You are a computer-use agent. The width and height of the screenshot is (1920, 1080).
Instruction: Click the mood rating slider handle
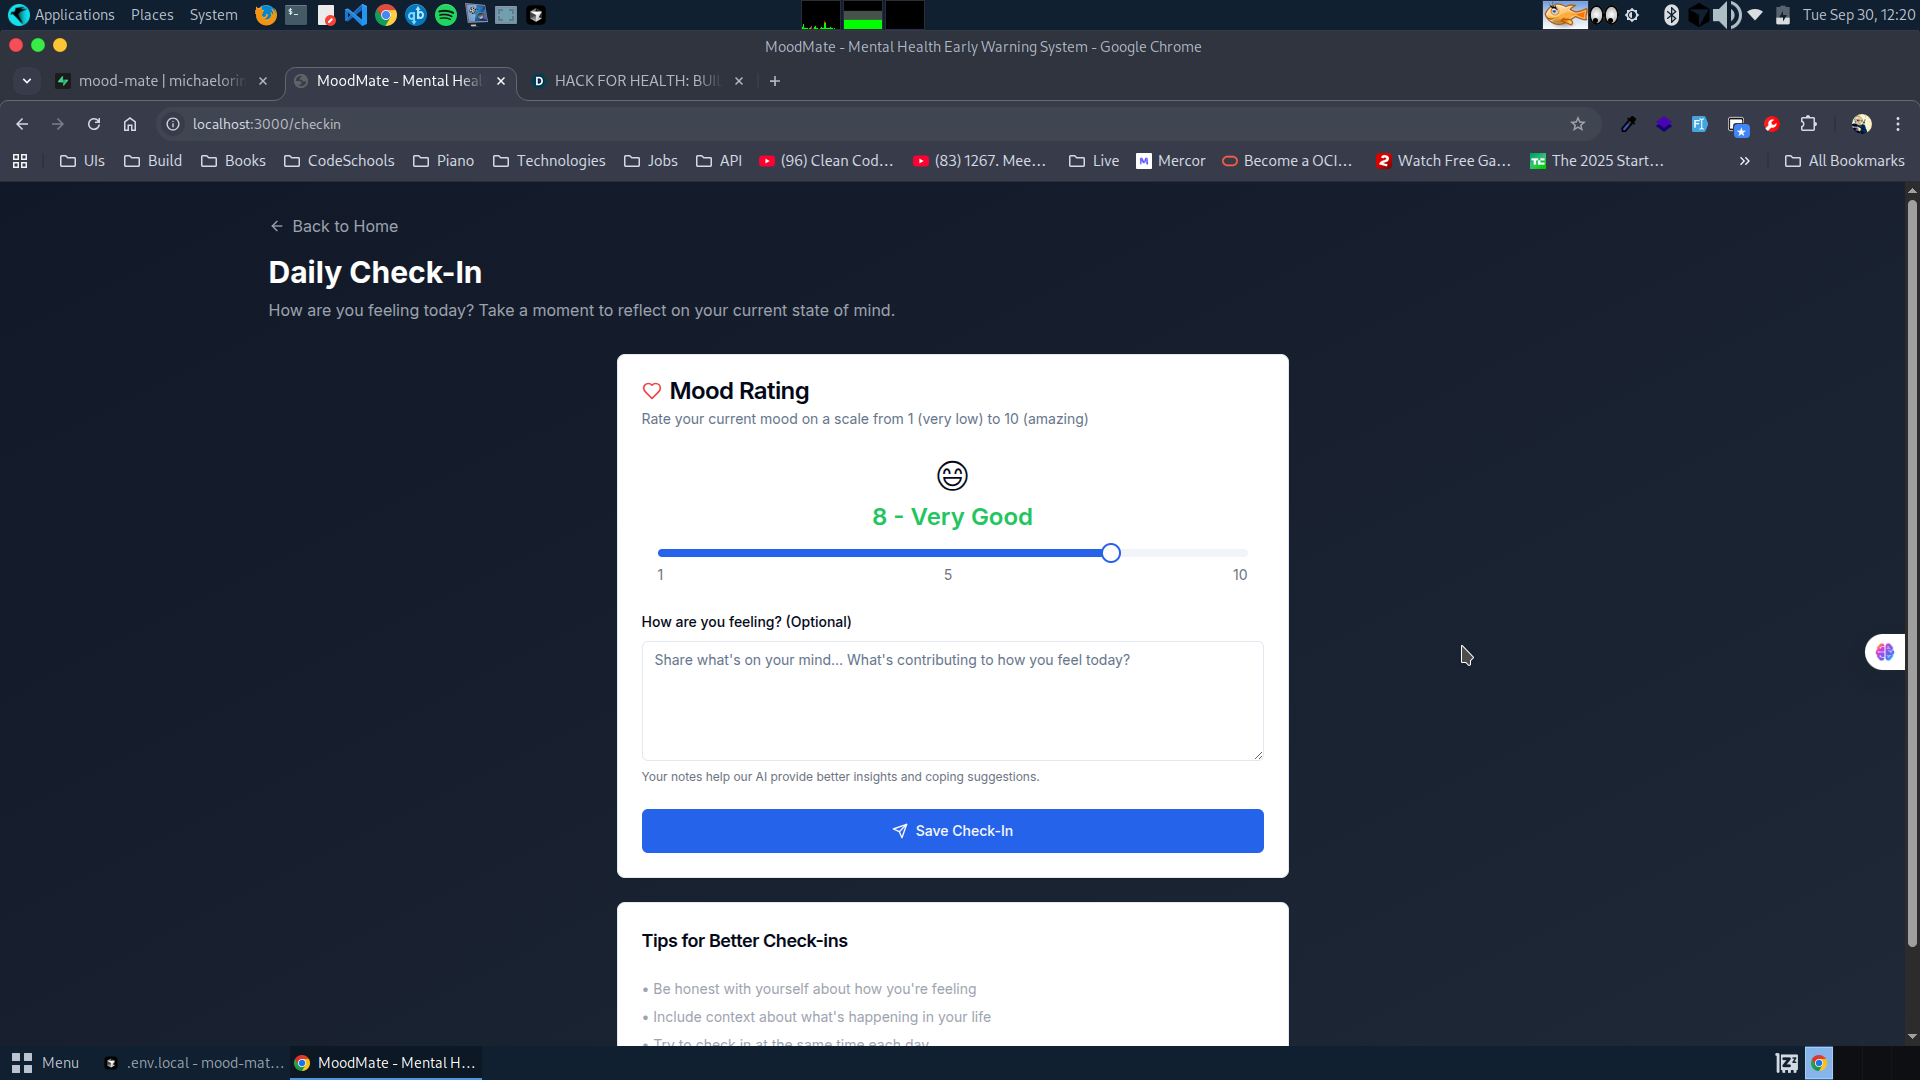[x=1111, y=553]
